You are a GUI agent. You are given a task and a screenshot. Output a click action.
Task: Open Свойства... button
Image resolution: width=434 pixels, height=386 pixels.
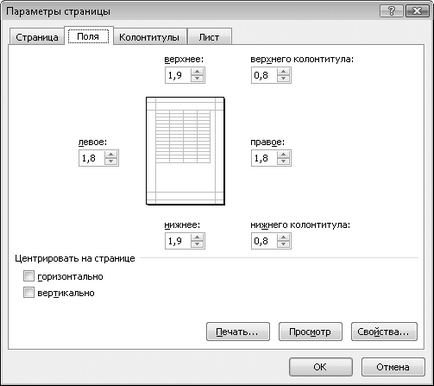coord(384,332)
